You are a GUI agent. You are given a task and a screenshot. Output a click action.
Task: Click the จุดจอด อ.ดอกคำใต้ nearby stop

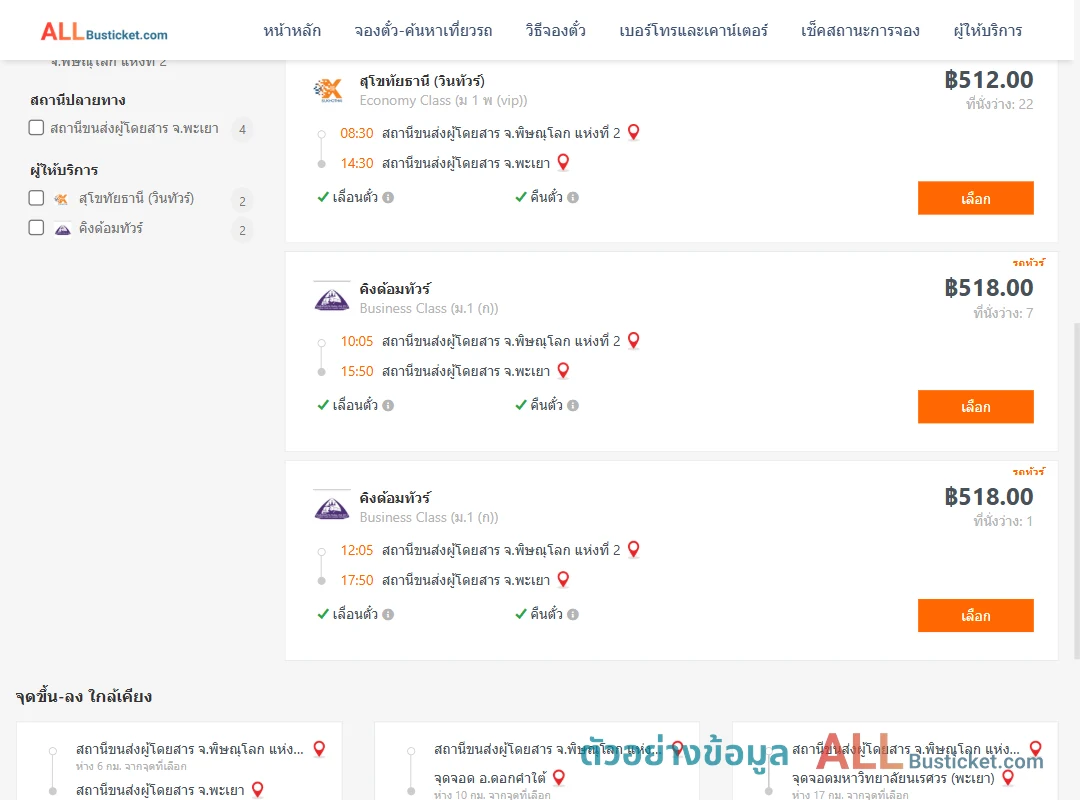coord(490,779)
